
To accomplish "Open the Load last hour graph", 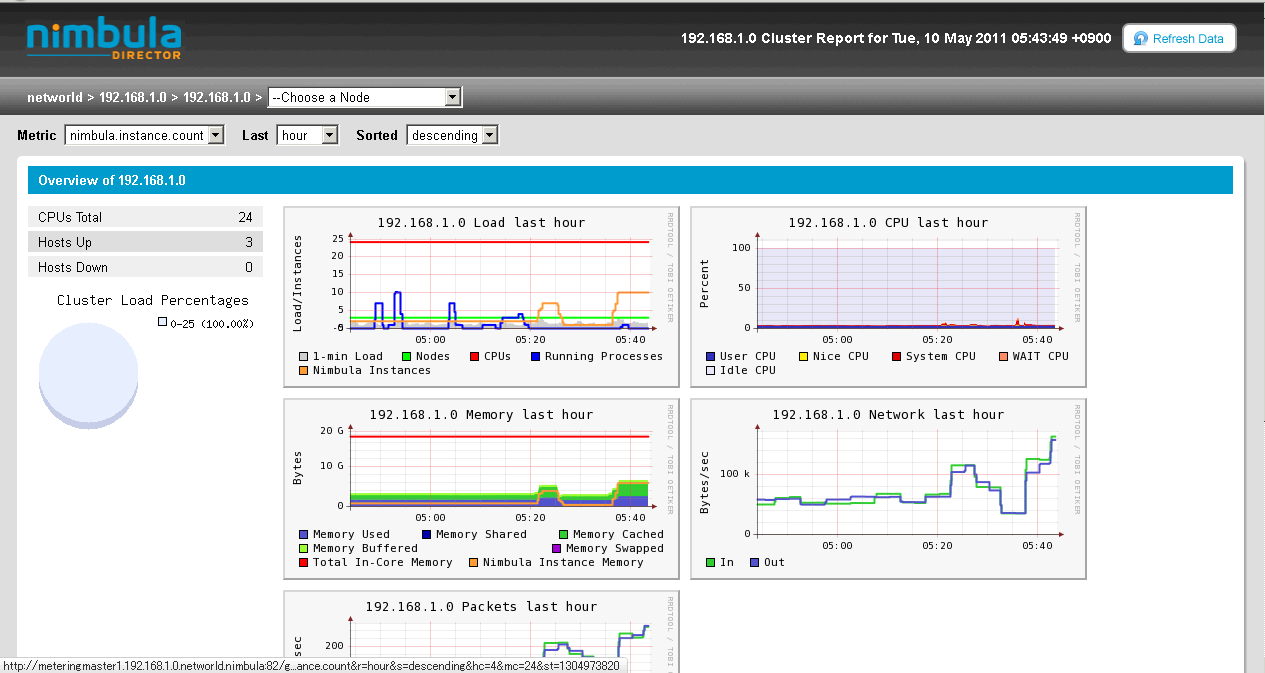I will pyautogui.click(x=481, y=296).
